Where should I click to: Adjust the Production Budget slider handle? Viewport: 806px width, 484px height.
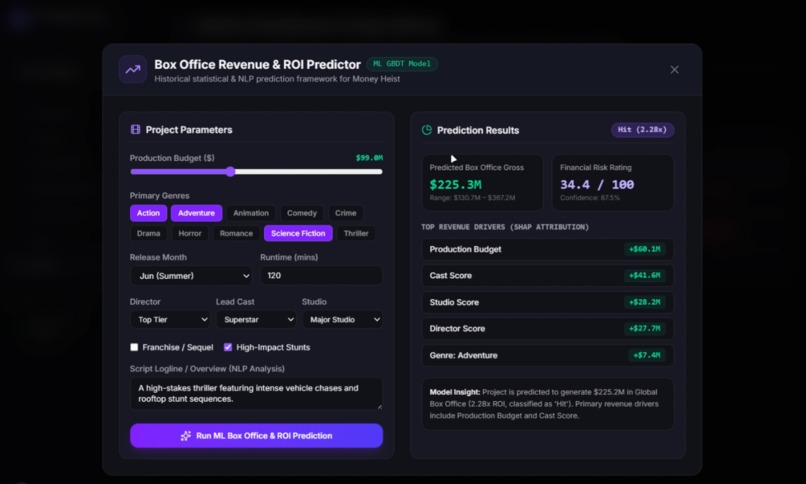click(230, 172)
